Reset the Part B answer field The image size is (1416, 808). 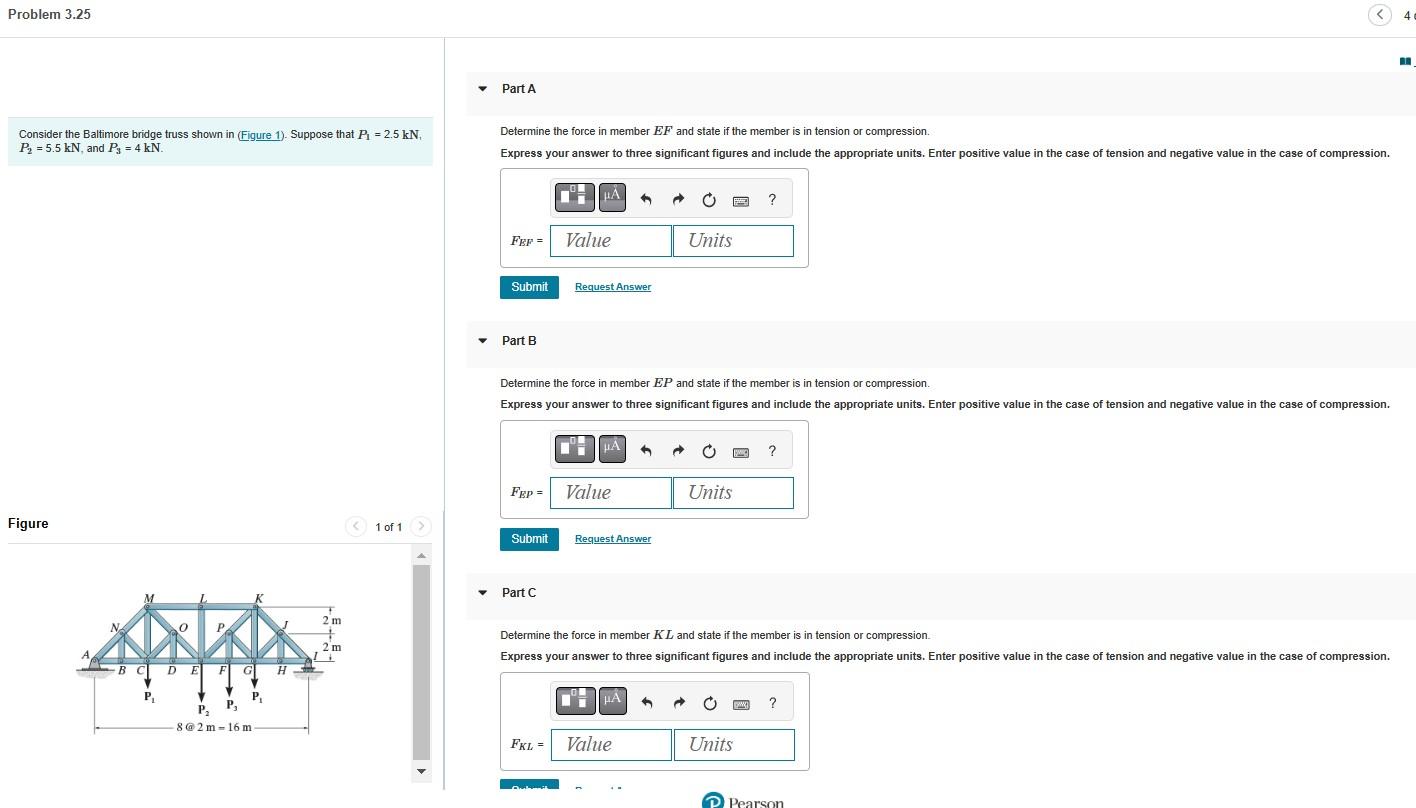[x=709, y=452]
